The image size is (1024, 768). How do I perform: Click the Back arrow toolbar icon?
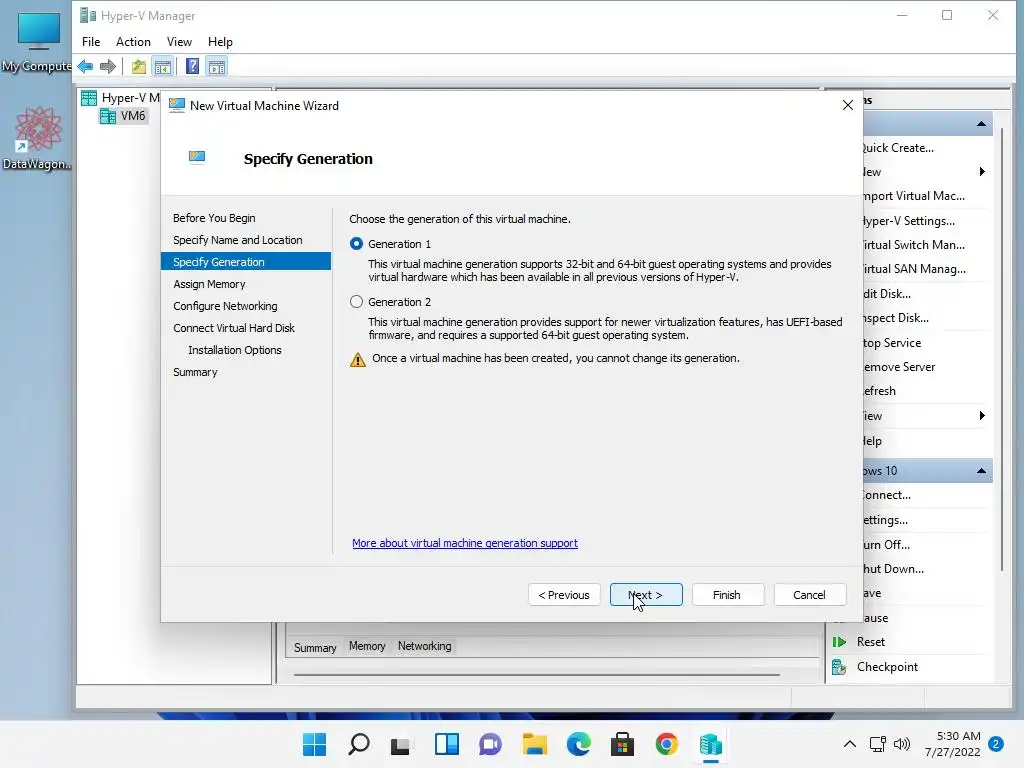click(85, 66)
